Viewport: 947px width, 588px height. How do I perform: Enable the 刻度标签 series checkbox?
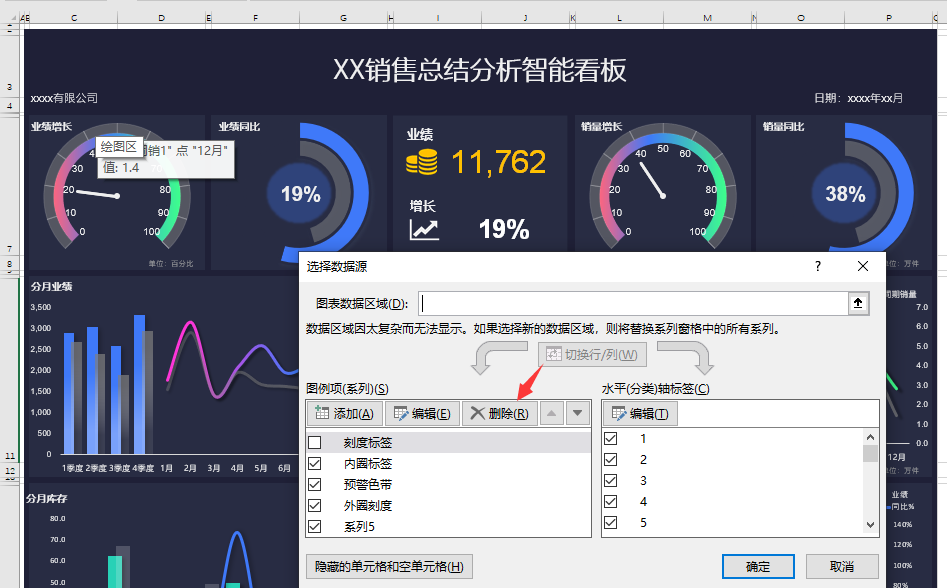pos(315,443)
